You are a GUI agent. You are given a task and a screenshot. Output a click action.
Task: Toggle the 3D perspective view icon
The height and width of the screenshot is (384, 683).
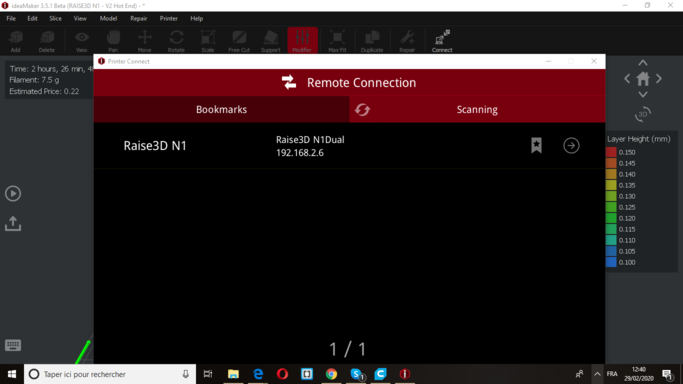pyautogui.click(x=642, y=114)
